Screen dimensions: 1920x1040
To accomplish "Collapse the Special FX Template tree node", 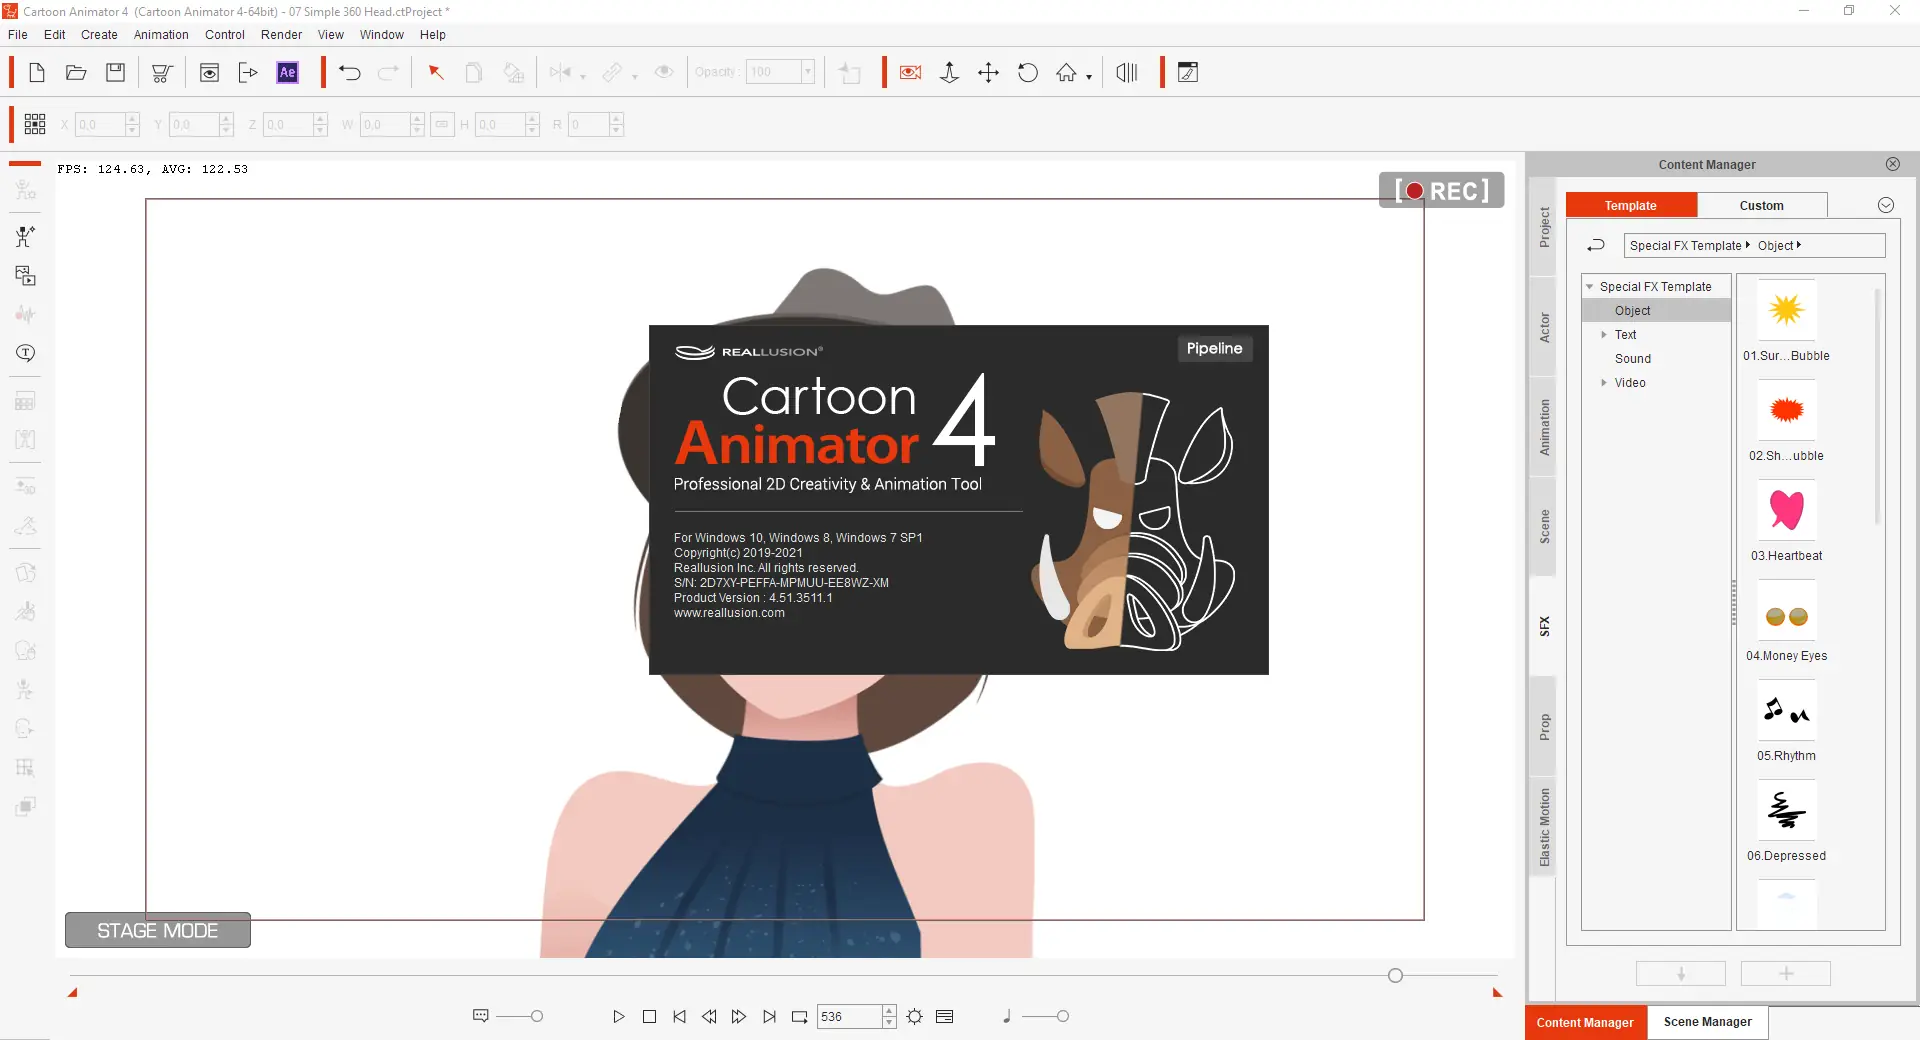I will point(1589,287).
